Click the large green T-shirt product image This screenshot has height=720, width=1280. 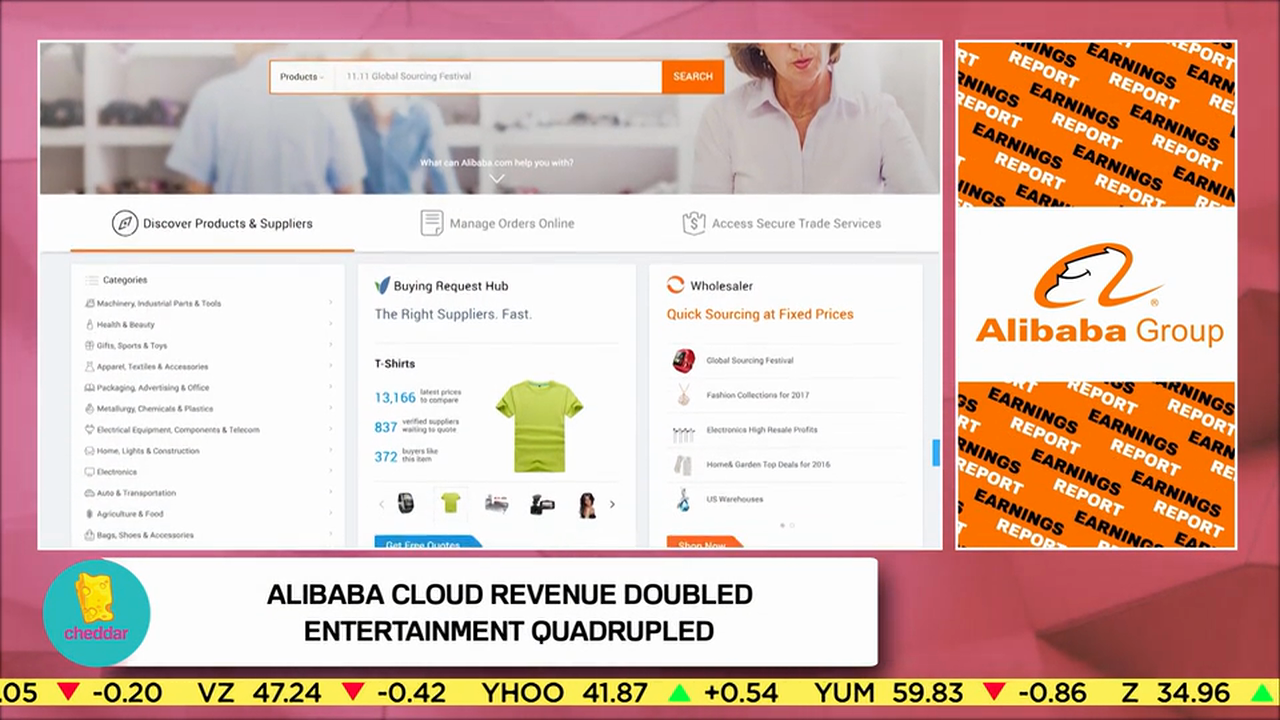click(x=539, y=424)
